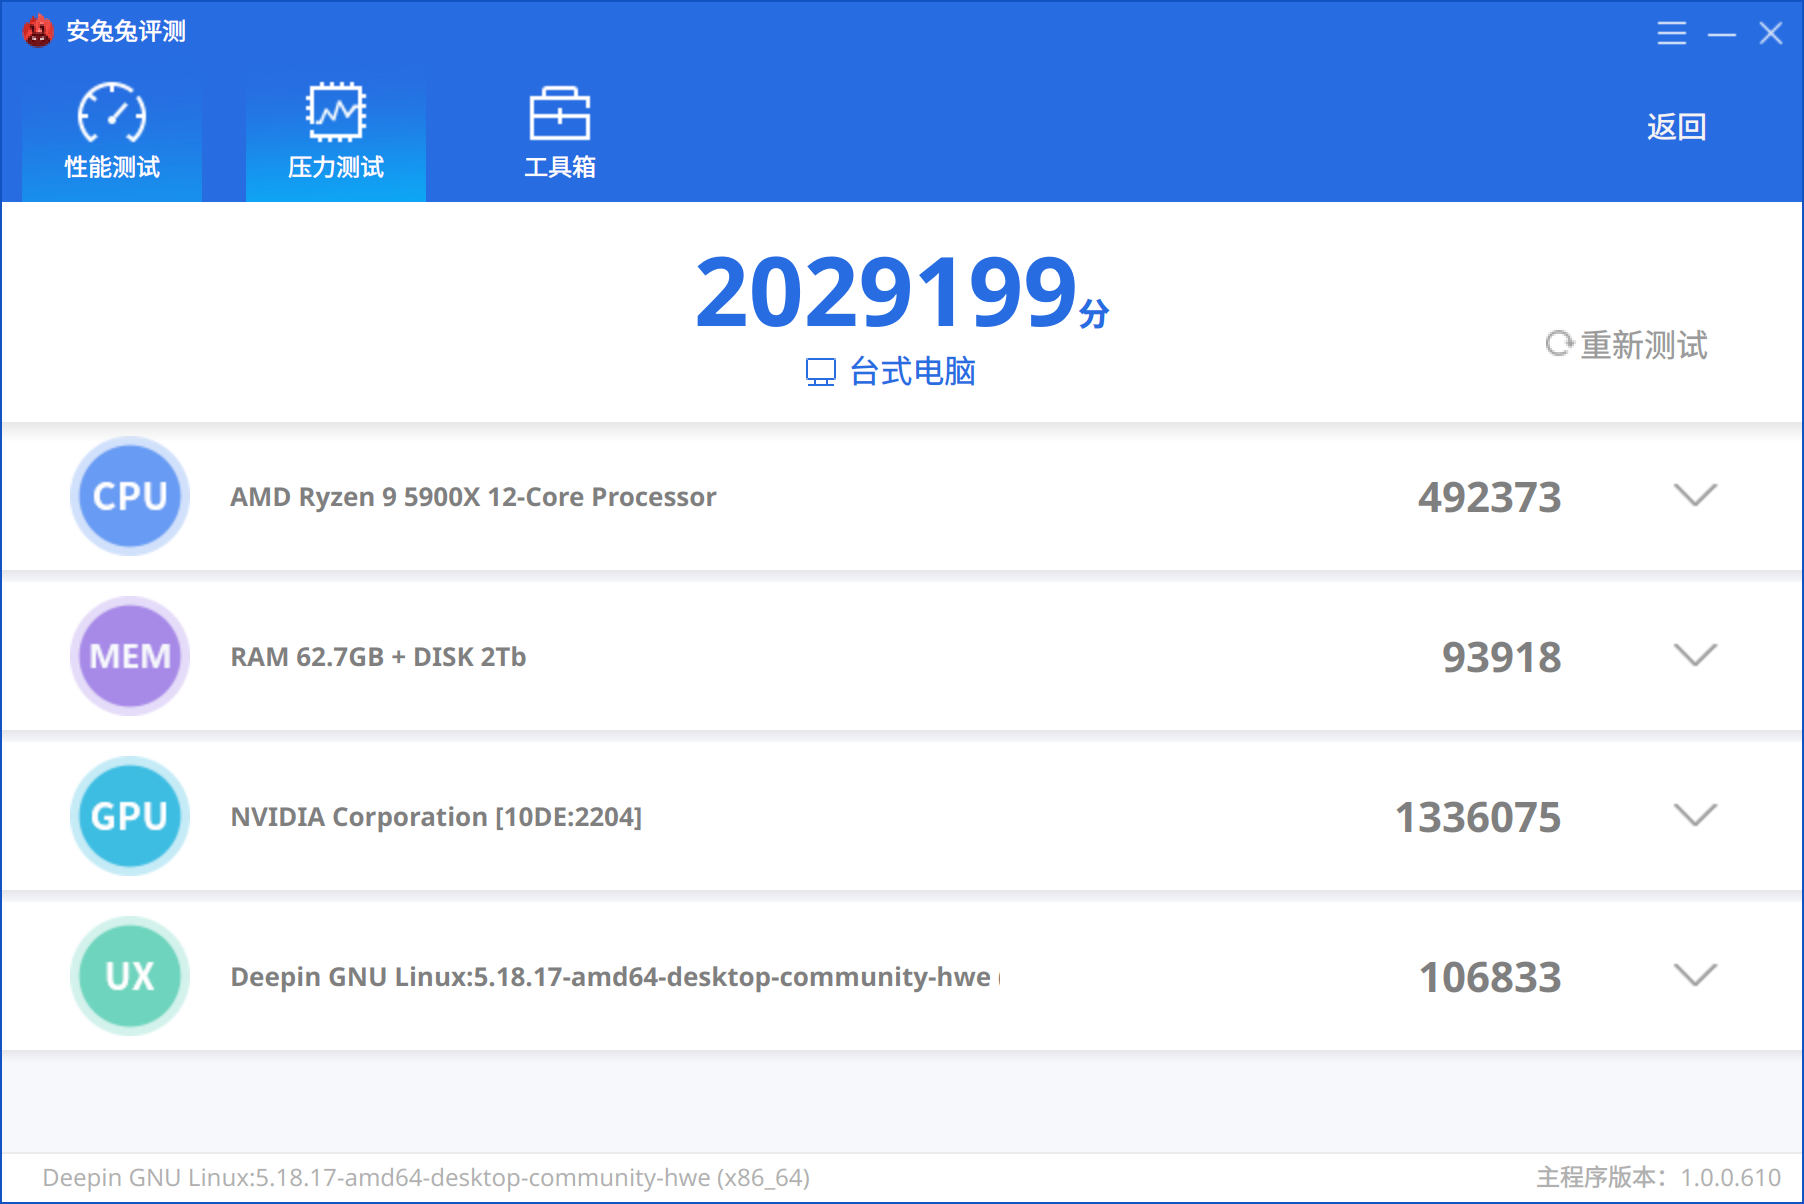Click the UX score 106833
Viewport: 1804px width, 1204px height.
(1490, 977)
